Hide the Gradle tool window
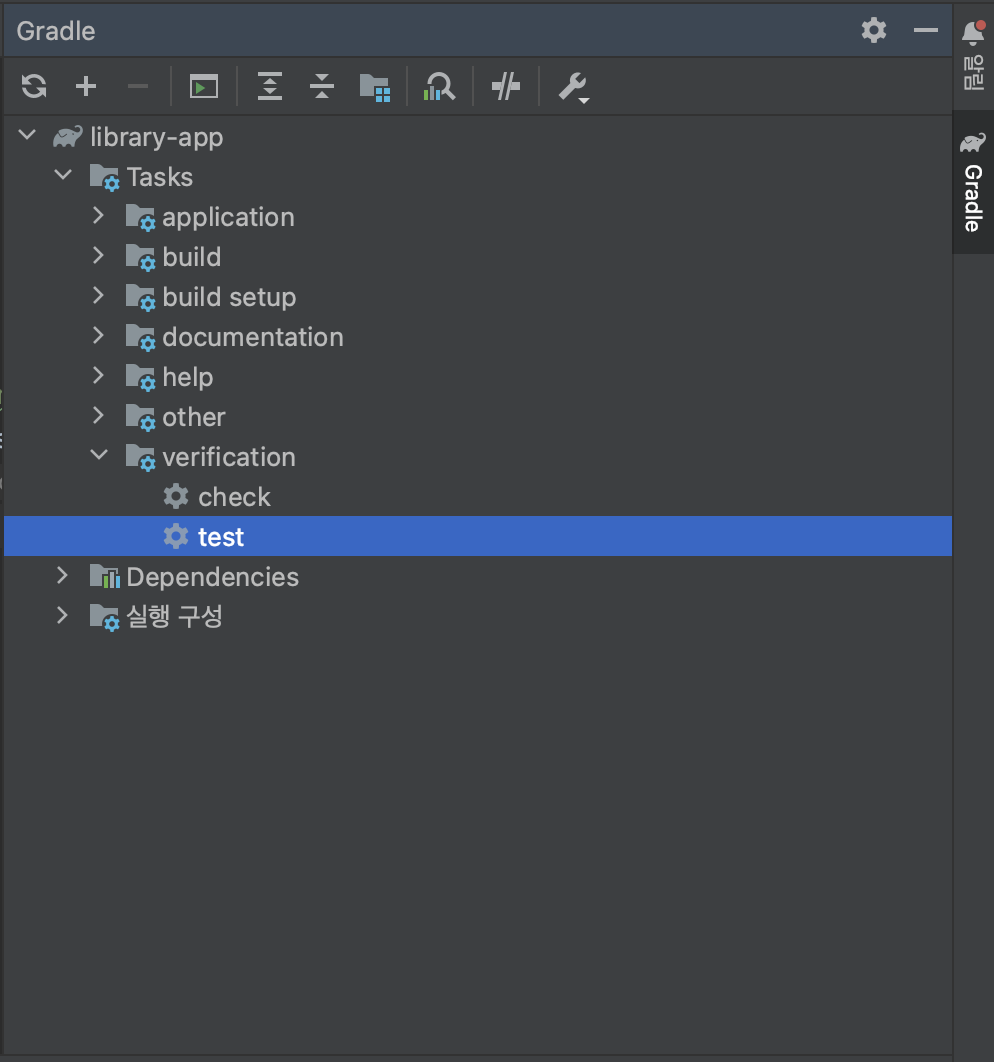 (926, 30)
